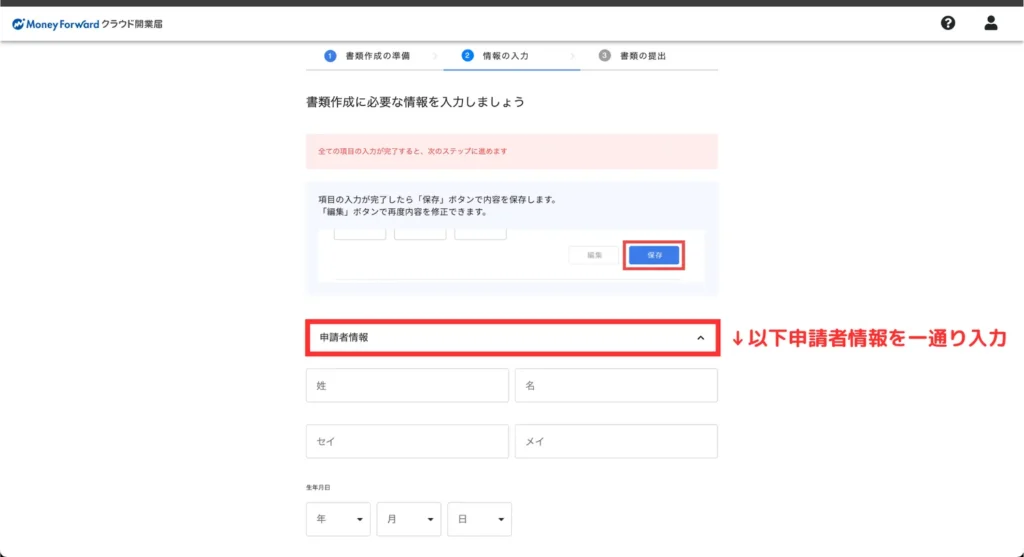The height and width of the screenshot is (557, 1024).
Task: Focus the 名 first name field
Action: tap(616, 385)
